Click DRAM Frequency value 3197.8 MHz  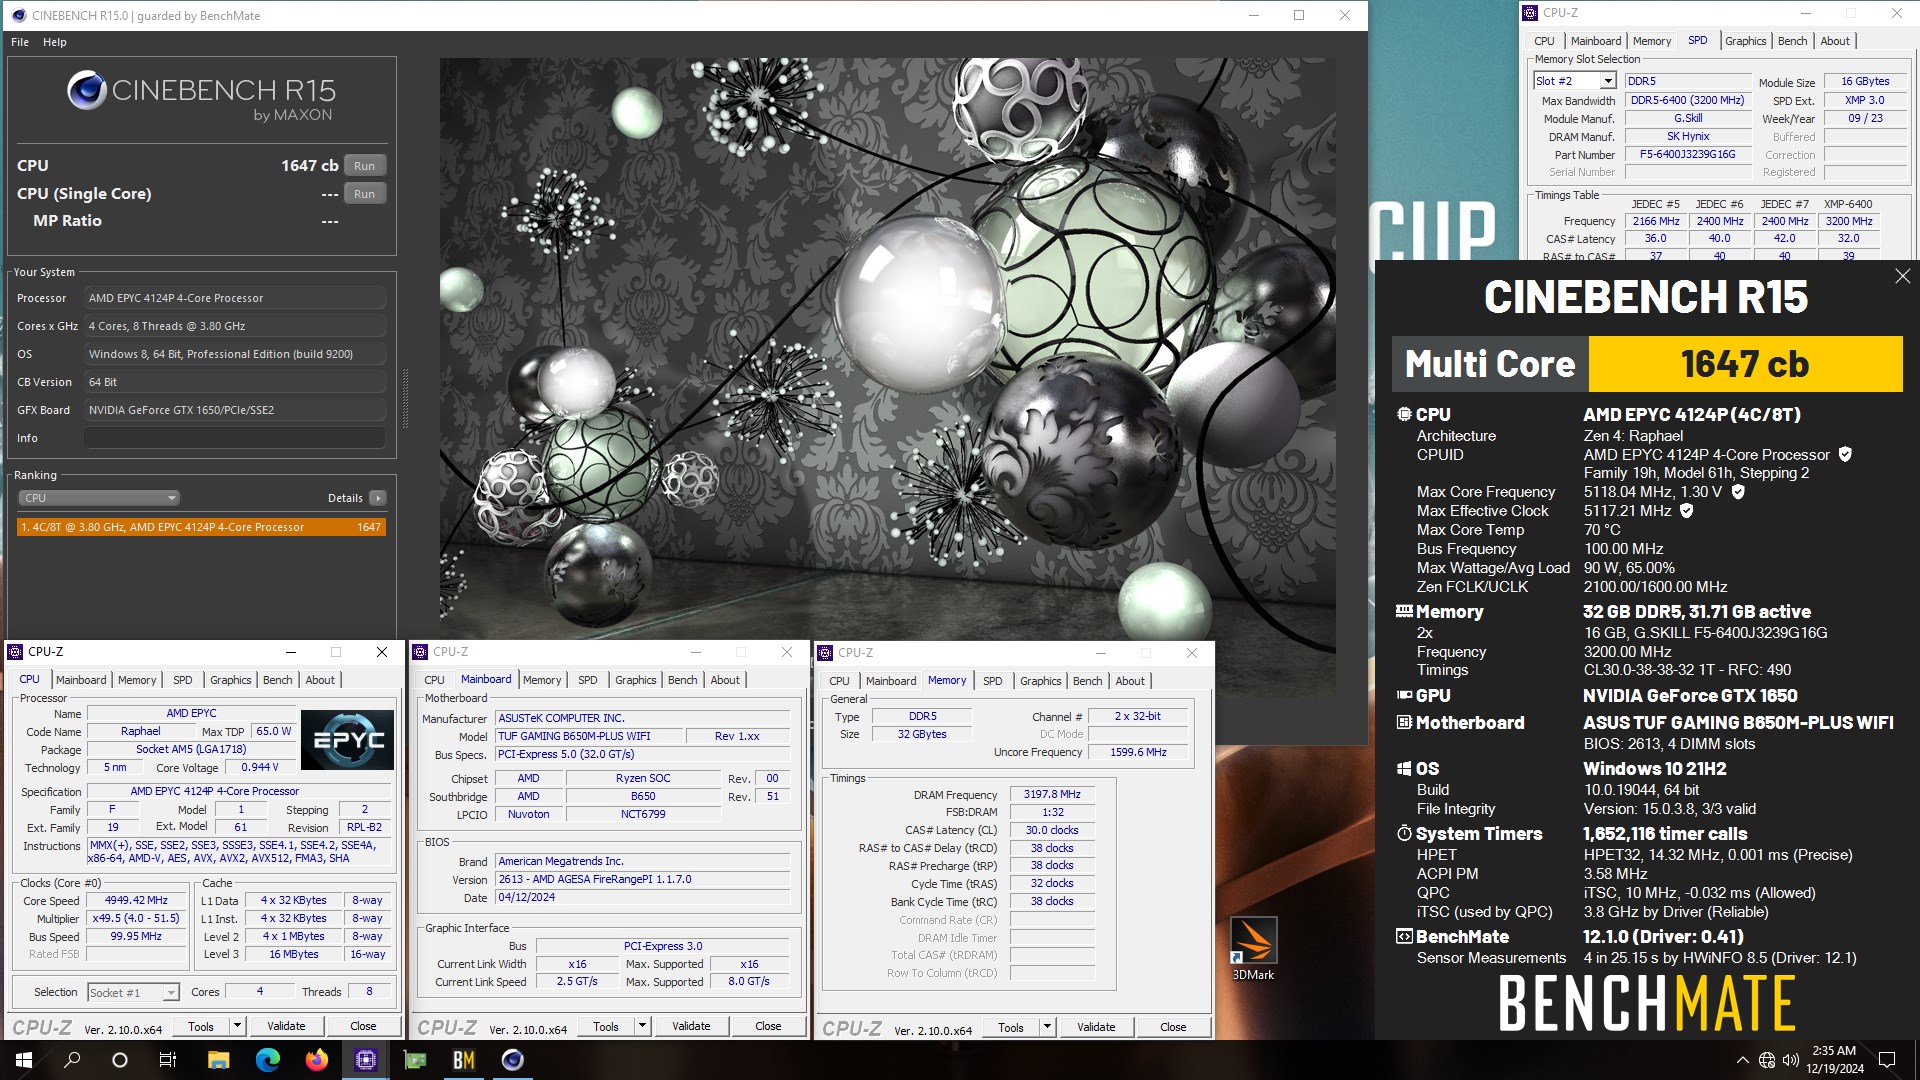click(1051, 794)
